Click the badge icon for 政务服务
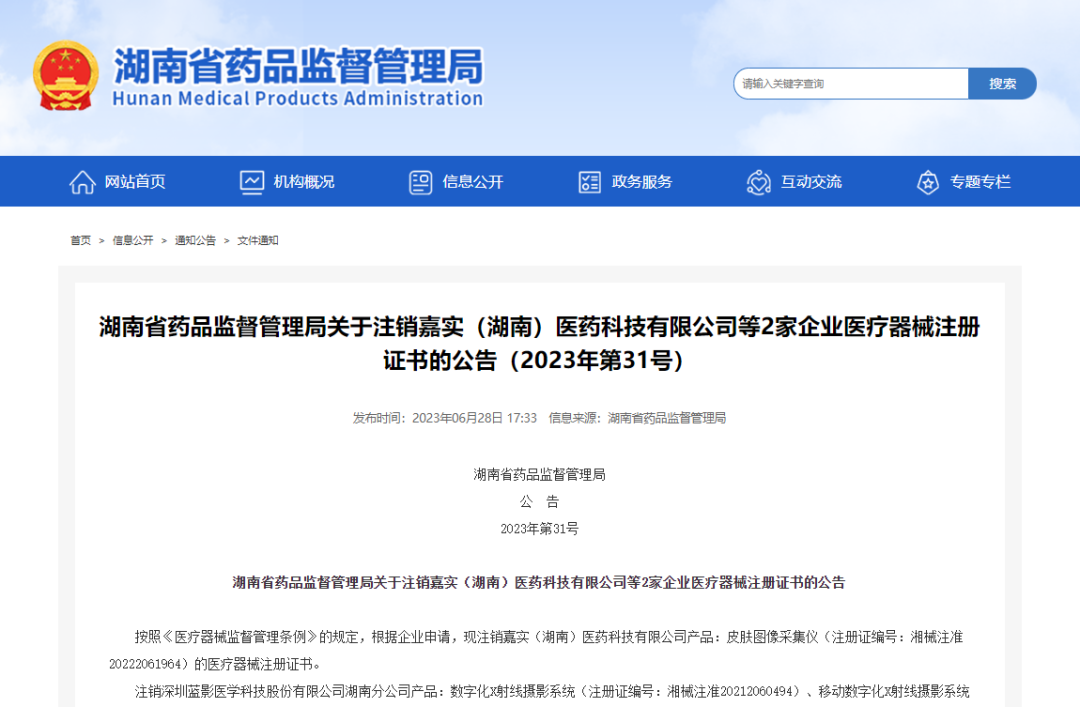 pos(589,181)
